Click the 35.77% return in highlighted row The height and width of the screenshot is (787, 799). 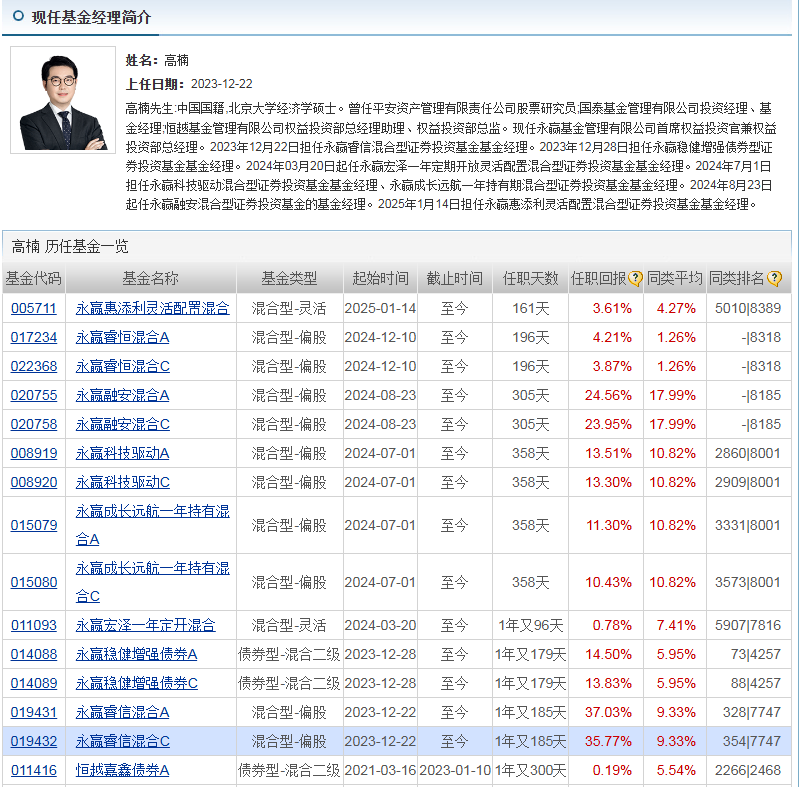608,742
